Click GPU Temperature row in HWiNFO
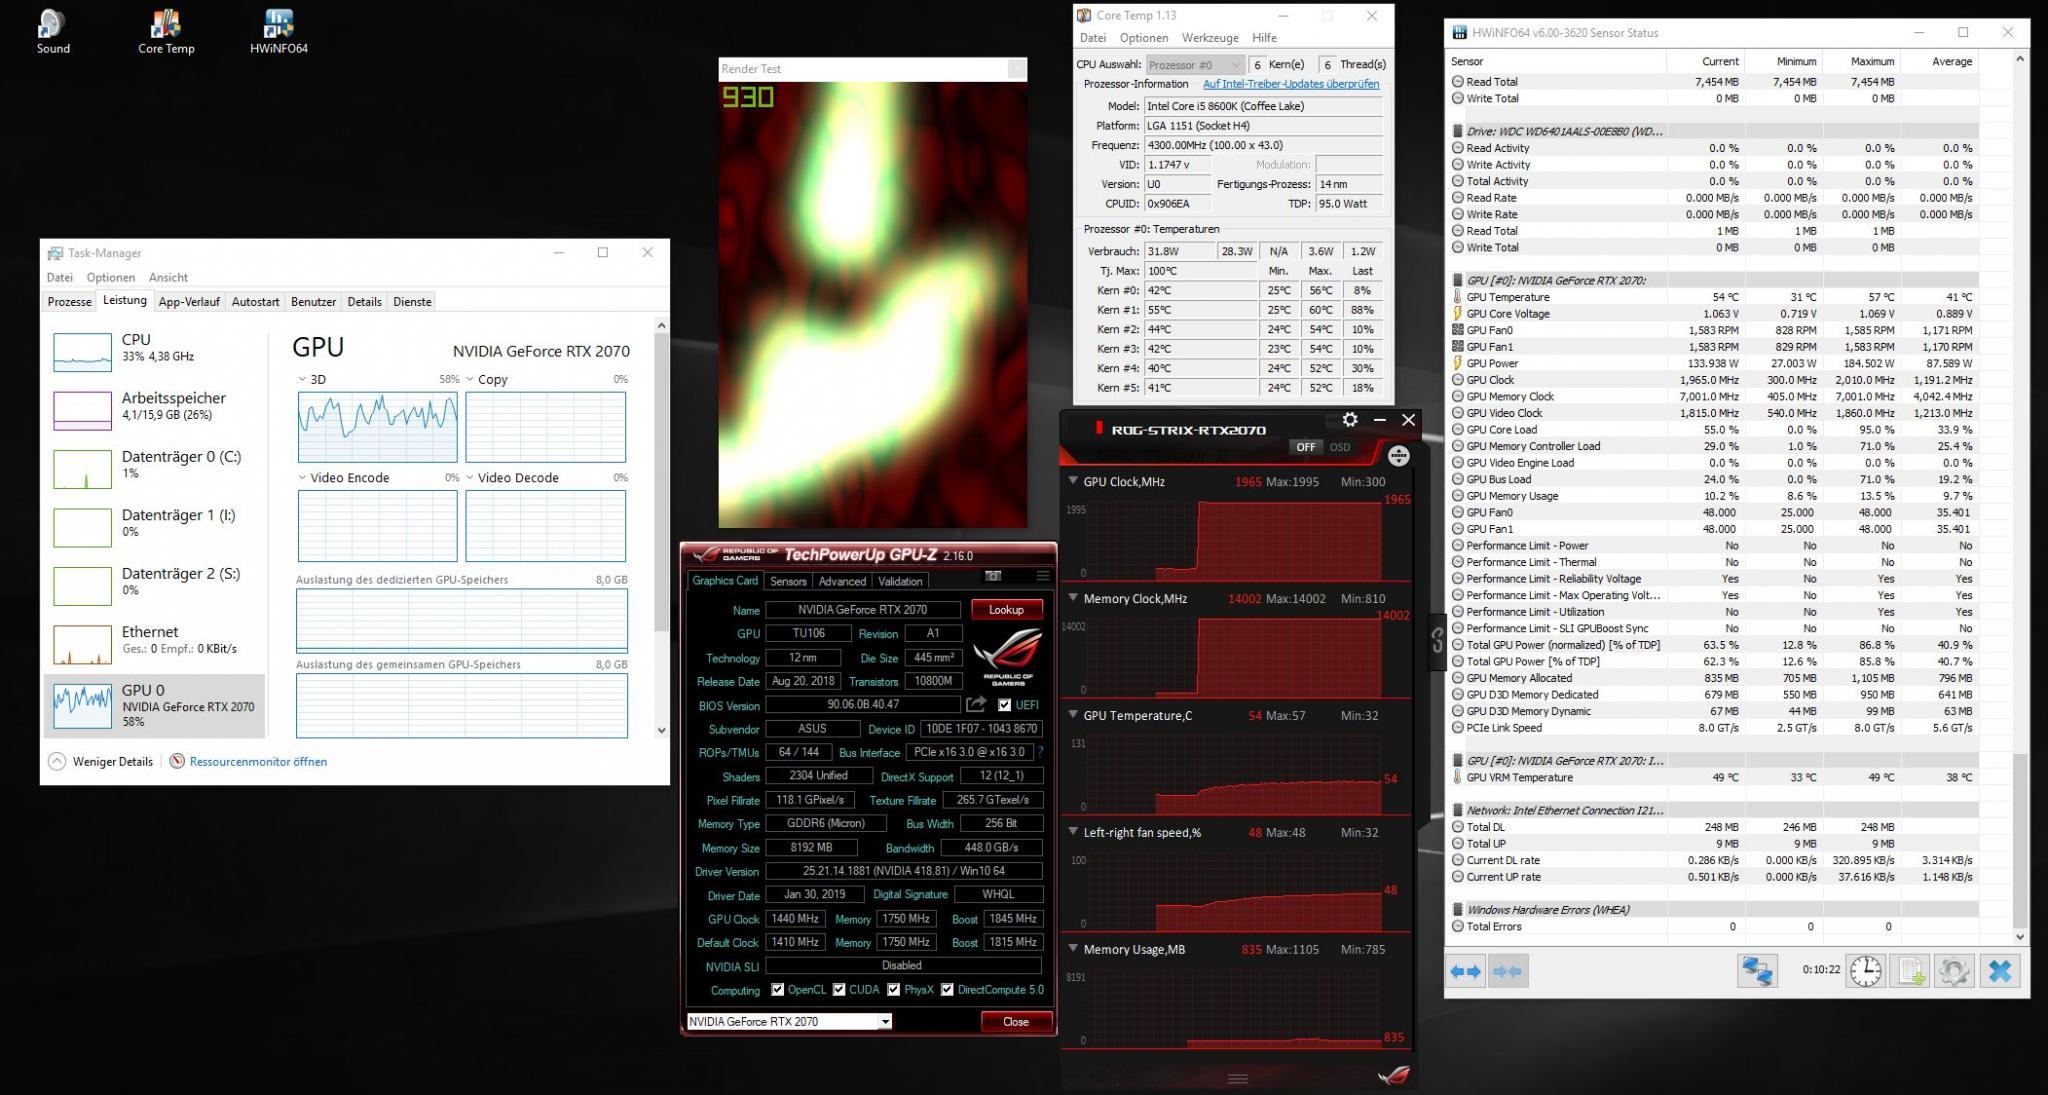Viewport: 2048px width, 1095px height. pyautogui.click(x=1714, y=297)
